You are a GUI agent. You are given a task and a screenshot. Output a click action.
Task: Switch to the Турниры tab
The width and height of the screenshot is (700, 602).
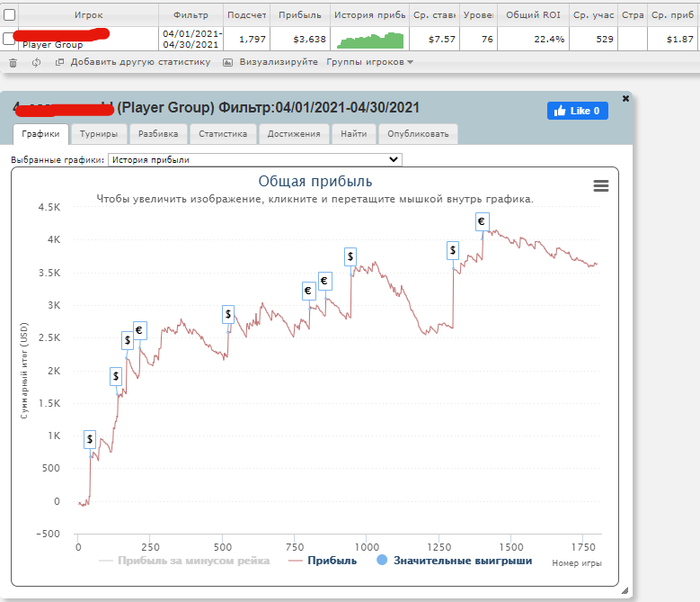click(x=99, y=134)
